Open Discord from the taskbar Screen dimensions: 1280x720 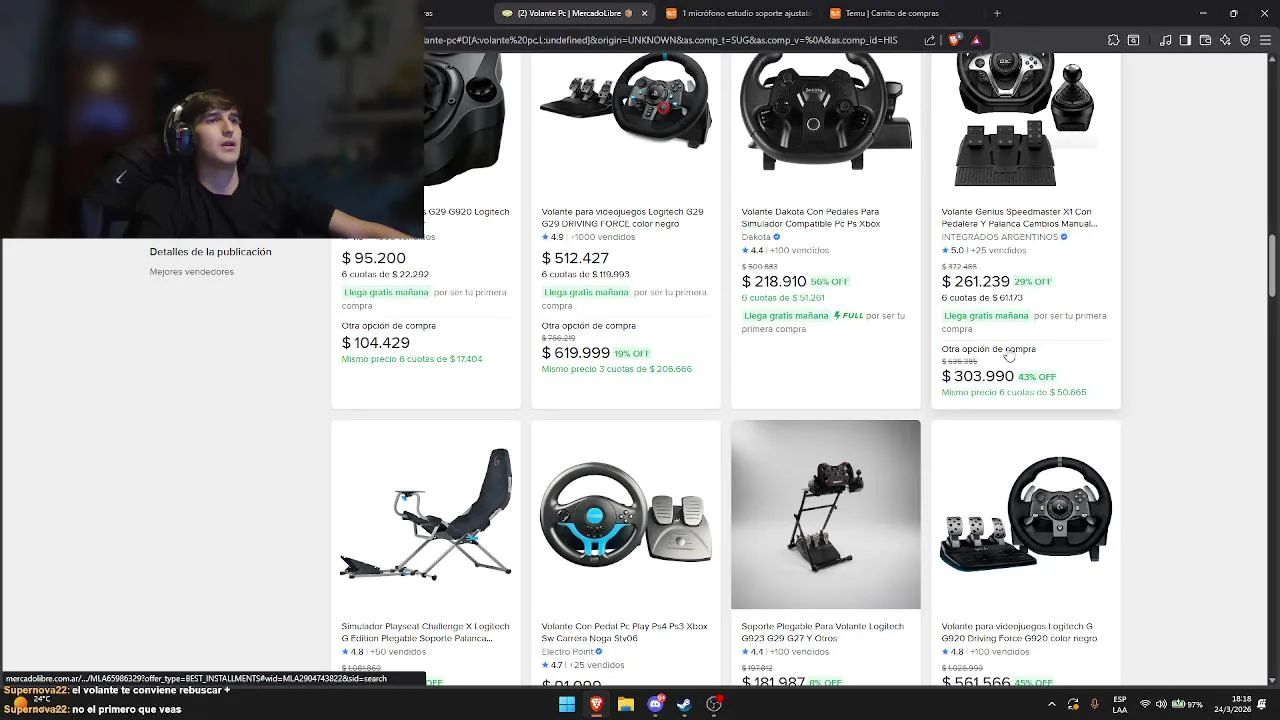pyautogui.click(x=655, y=704)
